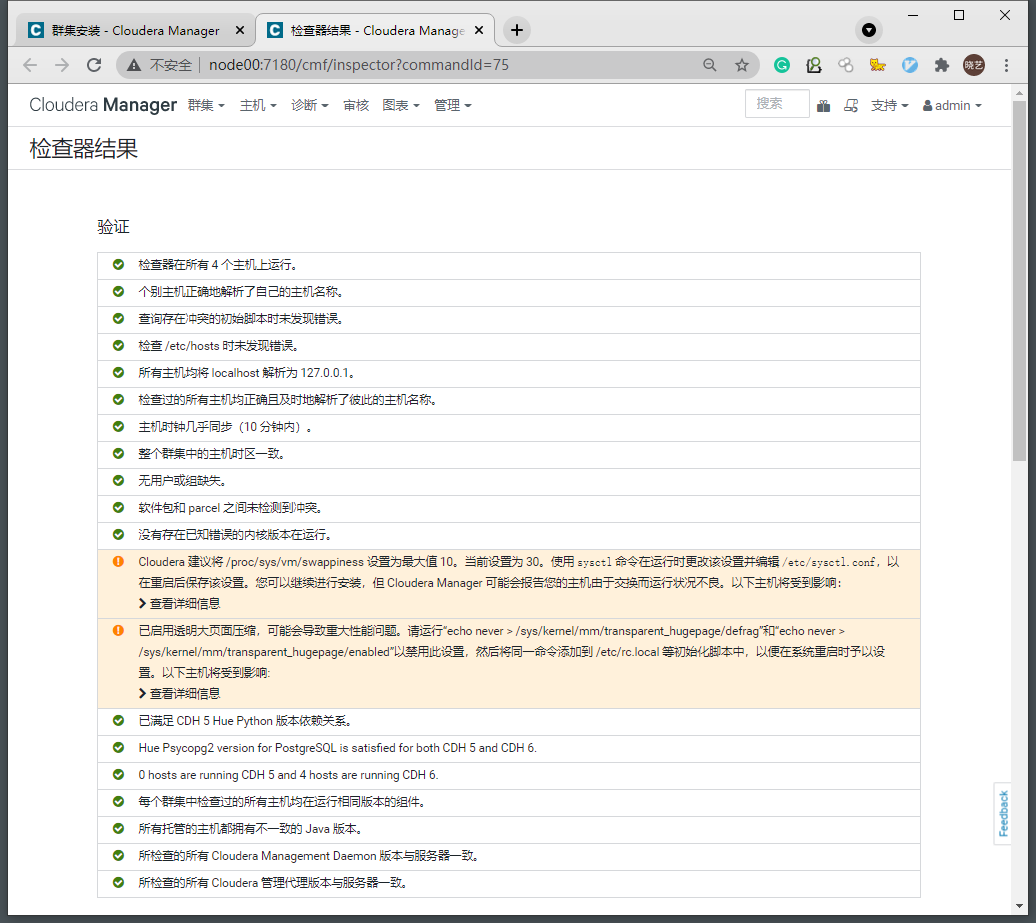Click the zoom magnifier in address bar
The height and width of the screenshot is (923, 1036).
(710, 65)
